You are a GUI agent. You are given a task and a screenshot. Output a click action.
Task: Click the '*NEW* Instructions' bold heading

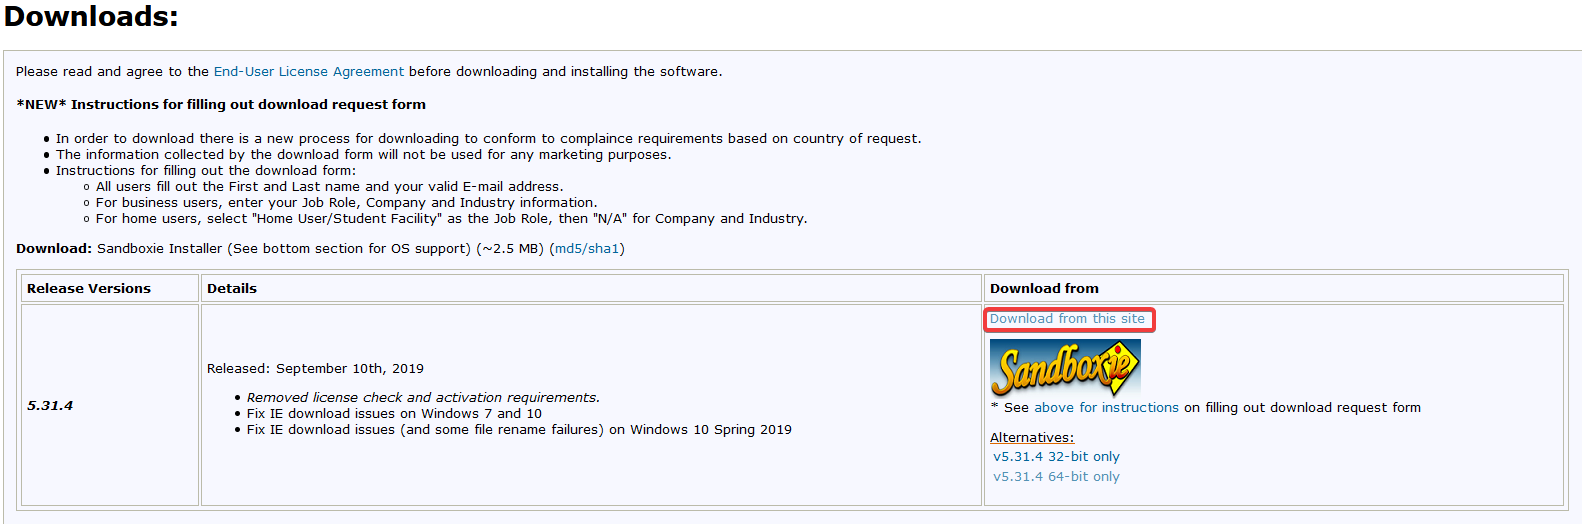pos(221,105)
